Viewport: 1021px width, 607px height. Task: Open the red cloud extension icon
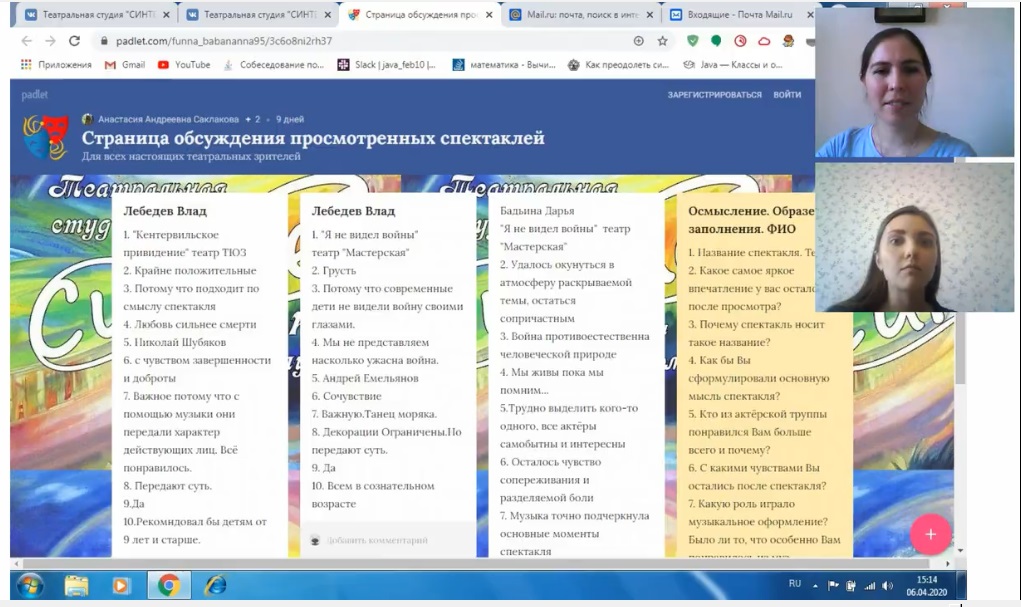coord(764,41)
